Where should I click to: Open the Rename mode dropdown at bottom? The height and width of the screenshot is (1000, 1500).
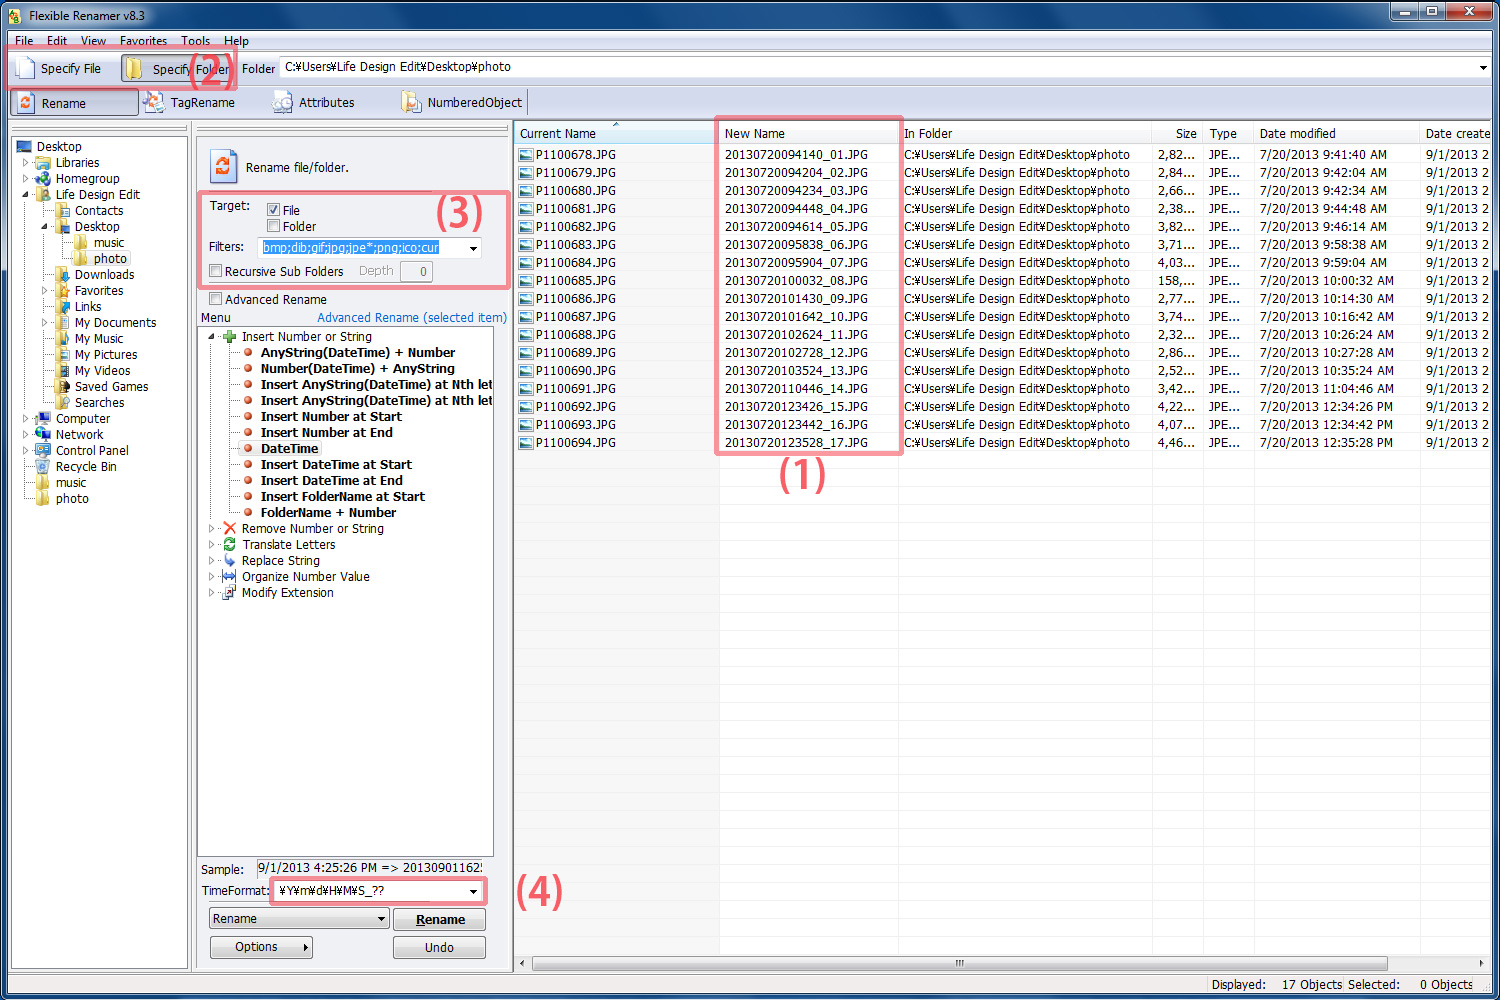tap(381, 918)
